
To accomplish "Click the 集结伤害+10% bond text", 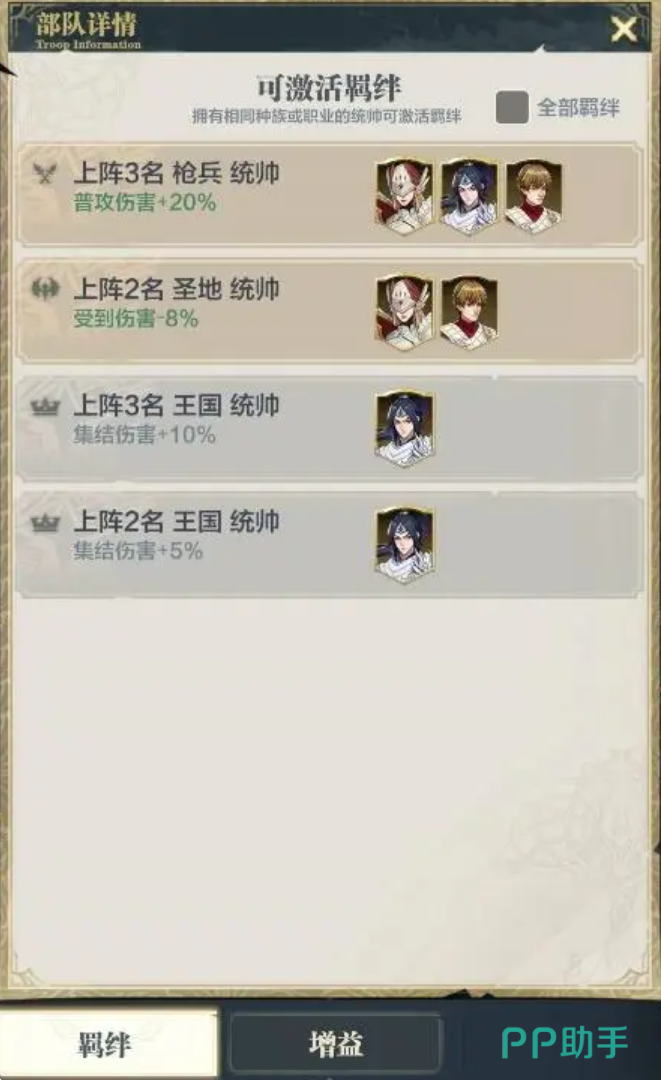I will coord(145,435).
